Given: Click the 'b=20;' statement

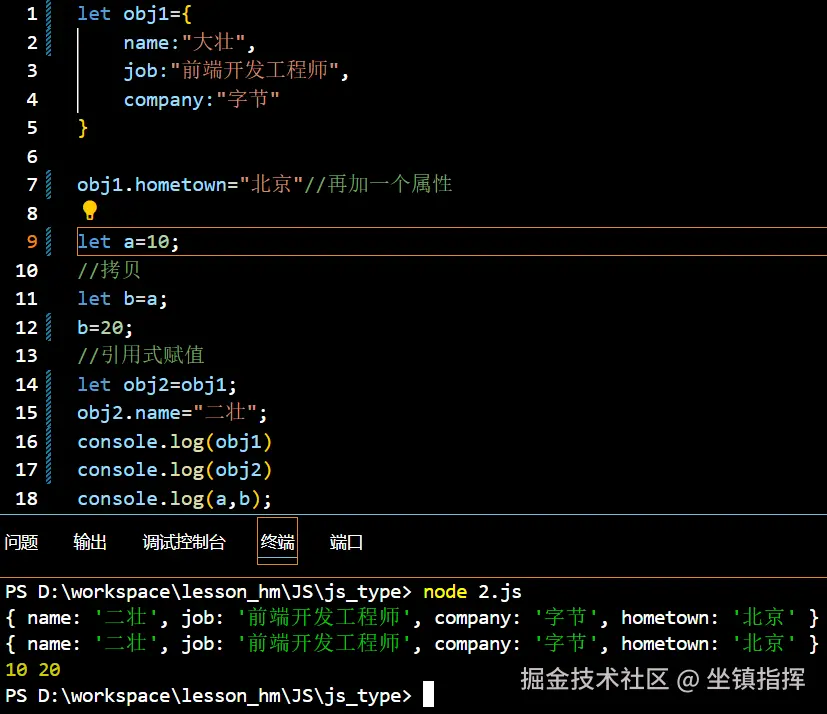Looking at the screenshot, I should pyautogui.click(x=105, y=327).
